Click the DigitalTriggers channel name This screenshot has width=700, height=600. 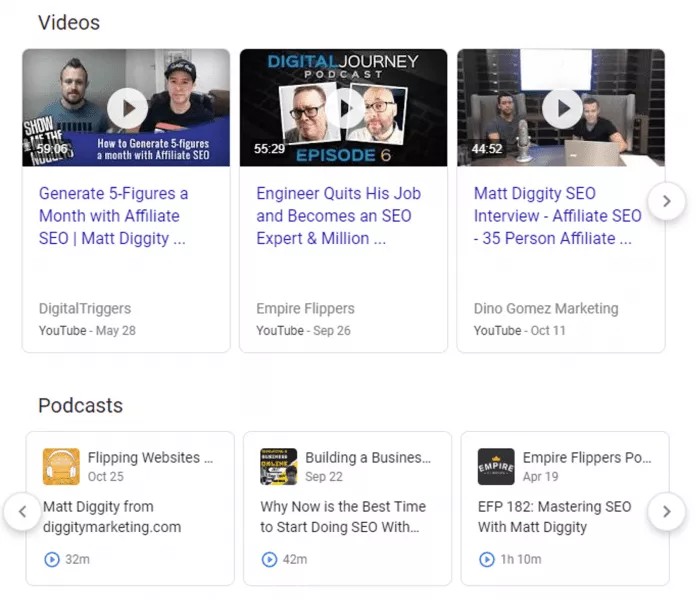(x=85, y=308)
